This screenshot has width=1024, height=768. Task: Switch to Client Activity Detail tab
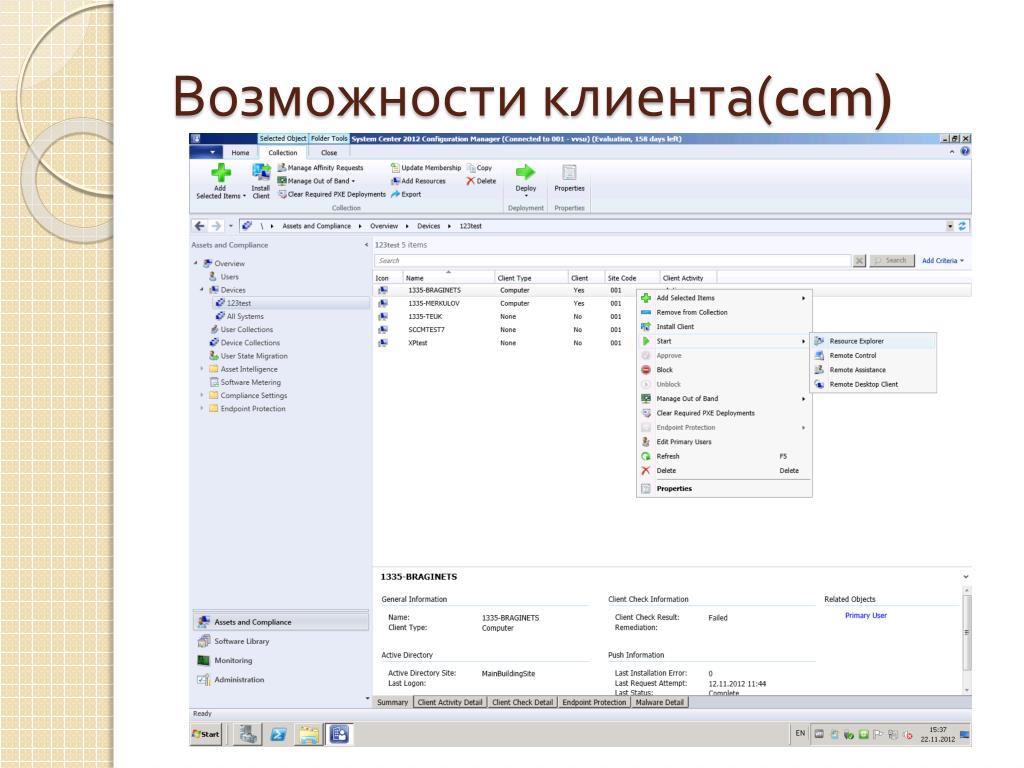[x=450, y=702]
